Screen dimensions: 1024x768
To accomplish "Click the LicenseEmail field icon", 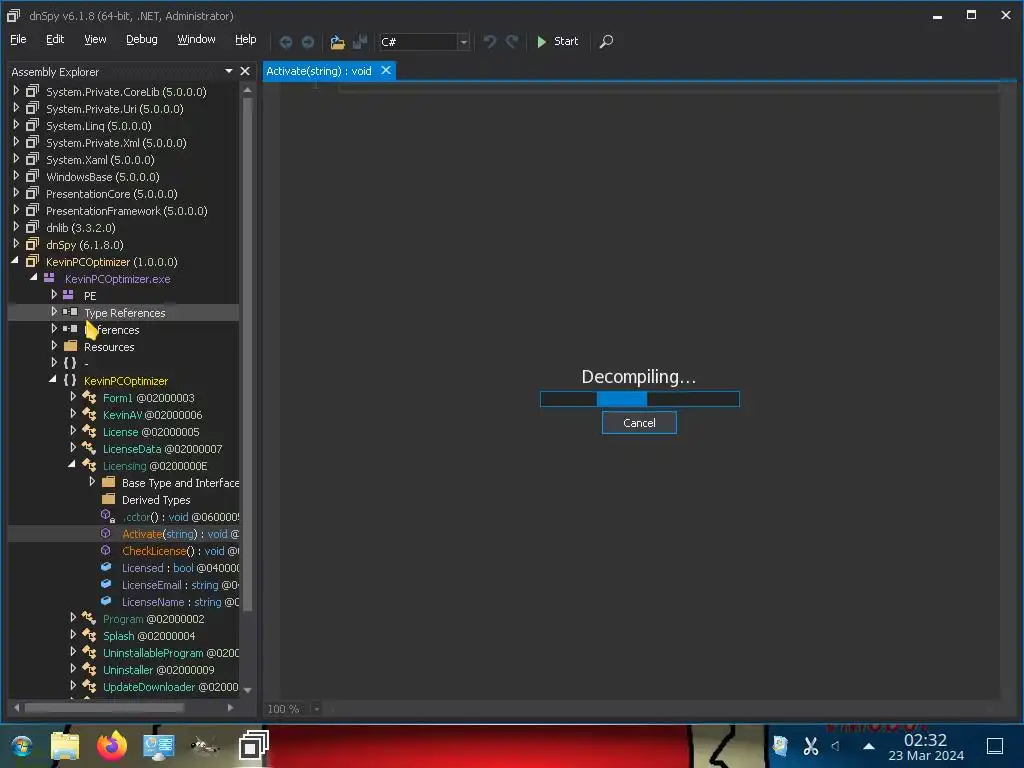I will [106, 584].
